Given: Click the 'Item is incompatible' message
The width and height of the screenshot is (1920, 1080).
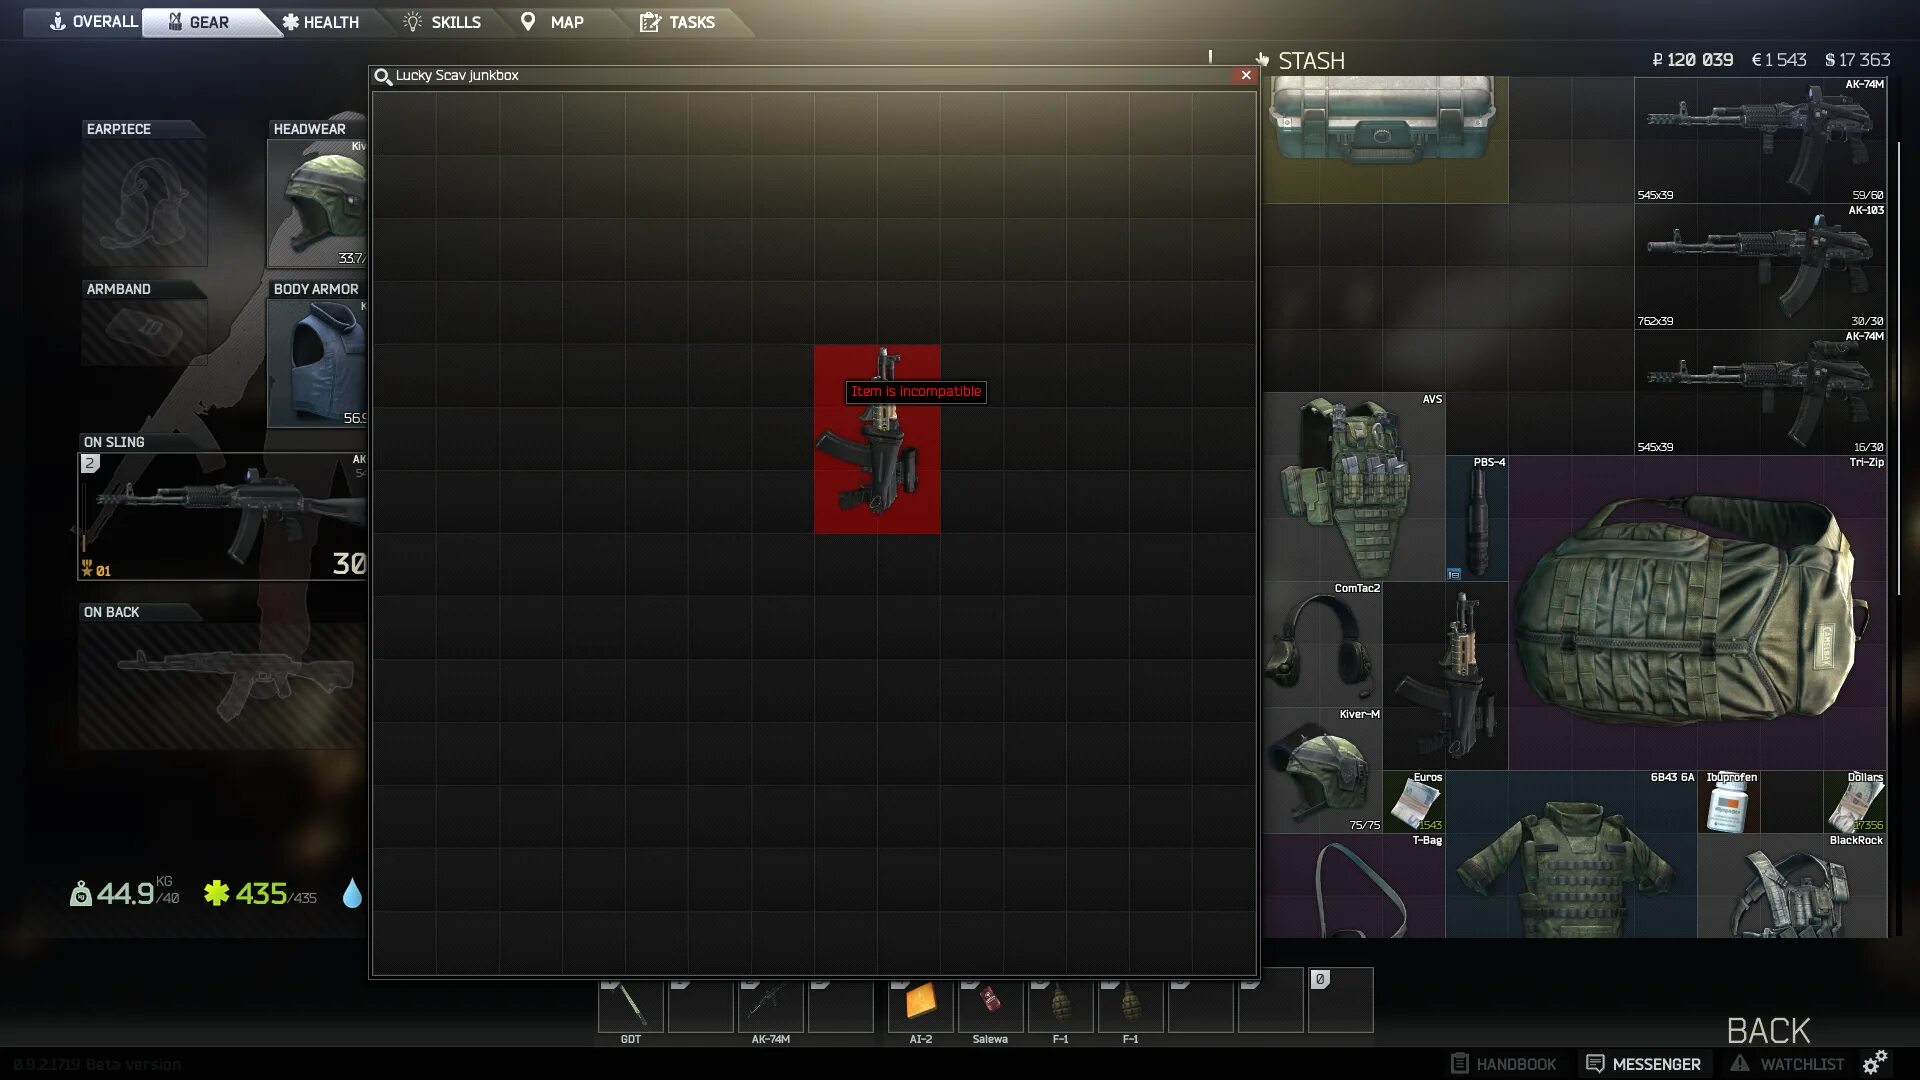Looking at the screenshot, I should 916,392.
